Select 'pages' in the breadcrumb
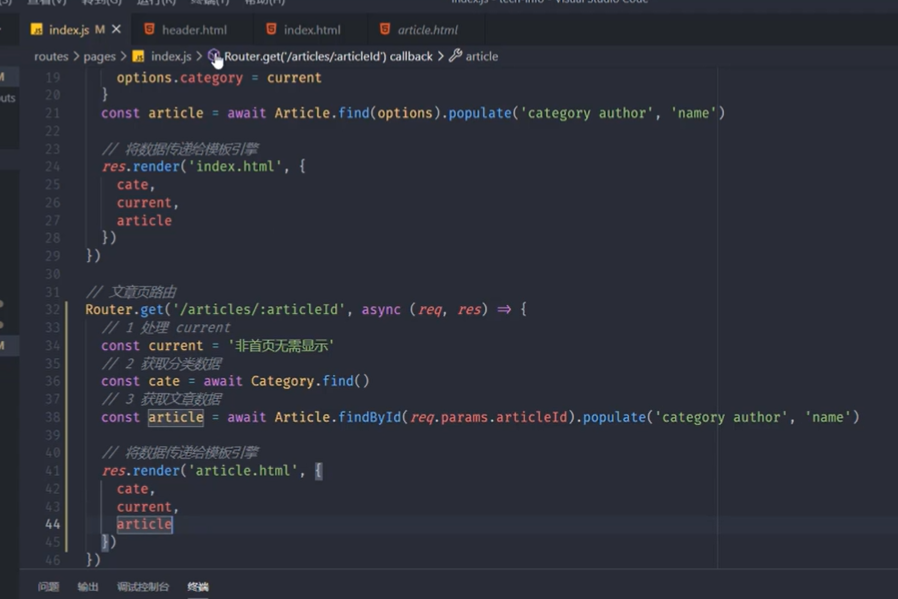The width and height of the screenshot is (898, 599). point(99,57)
